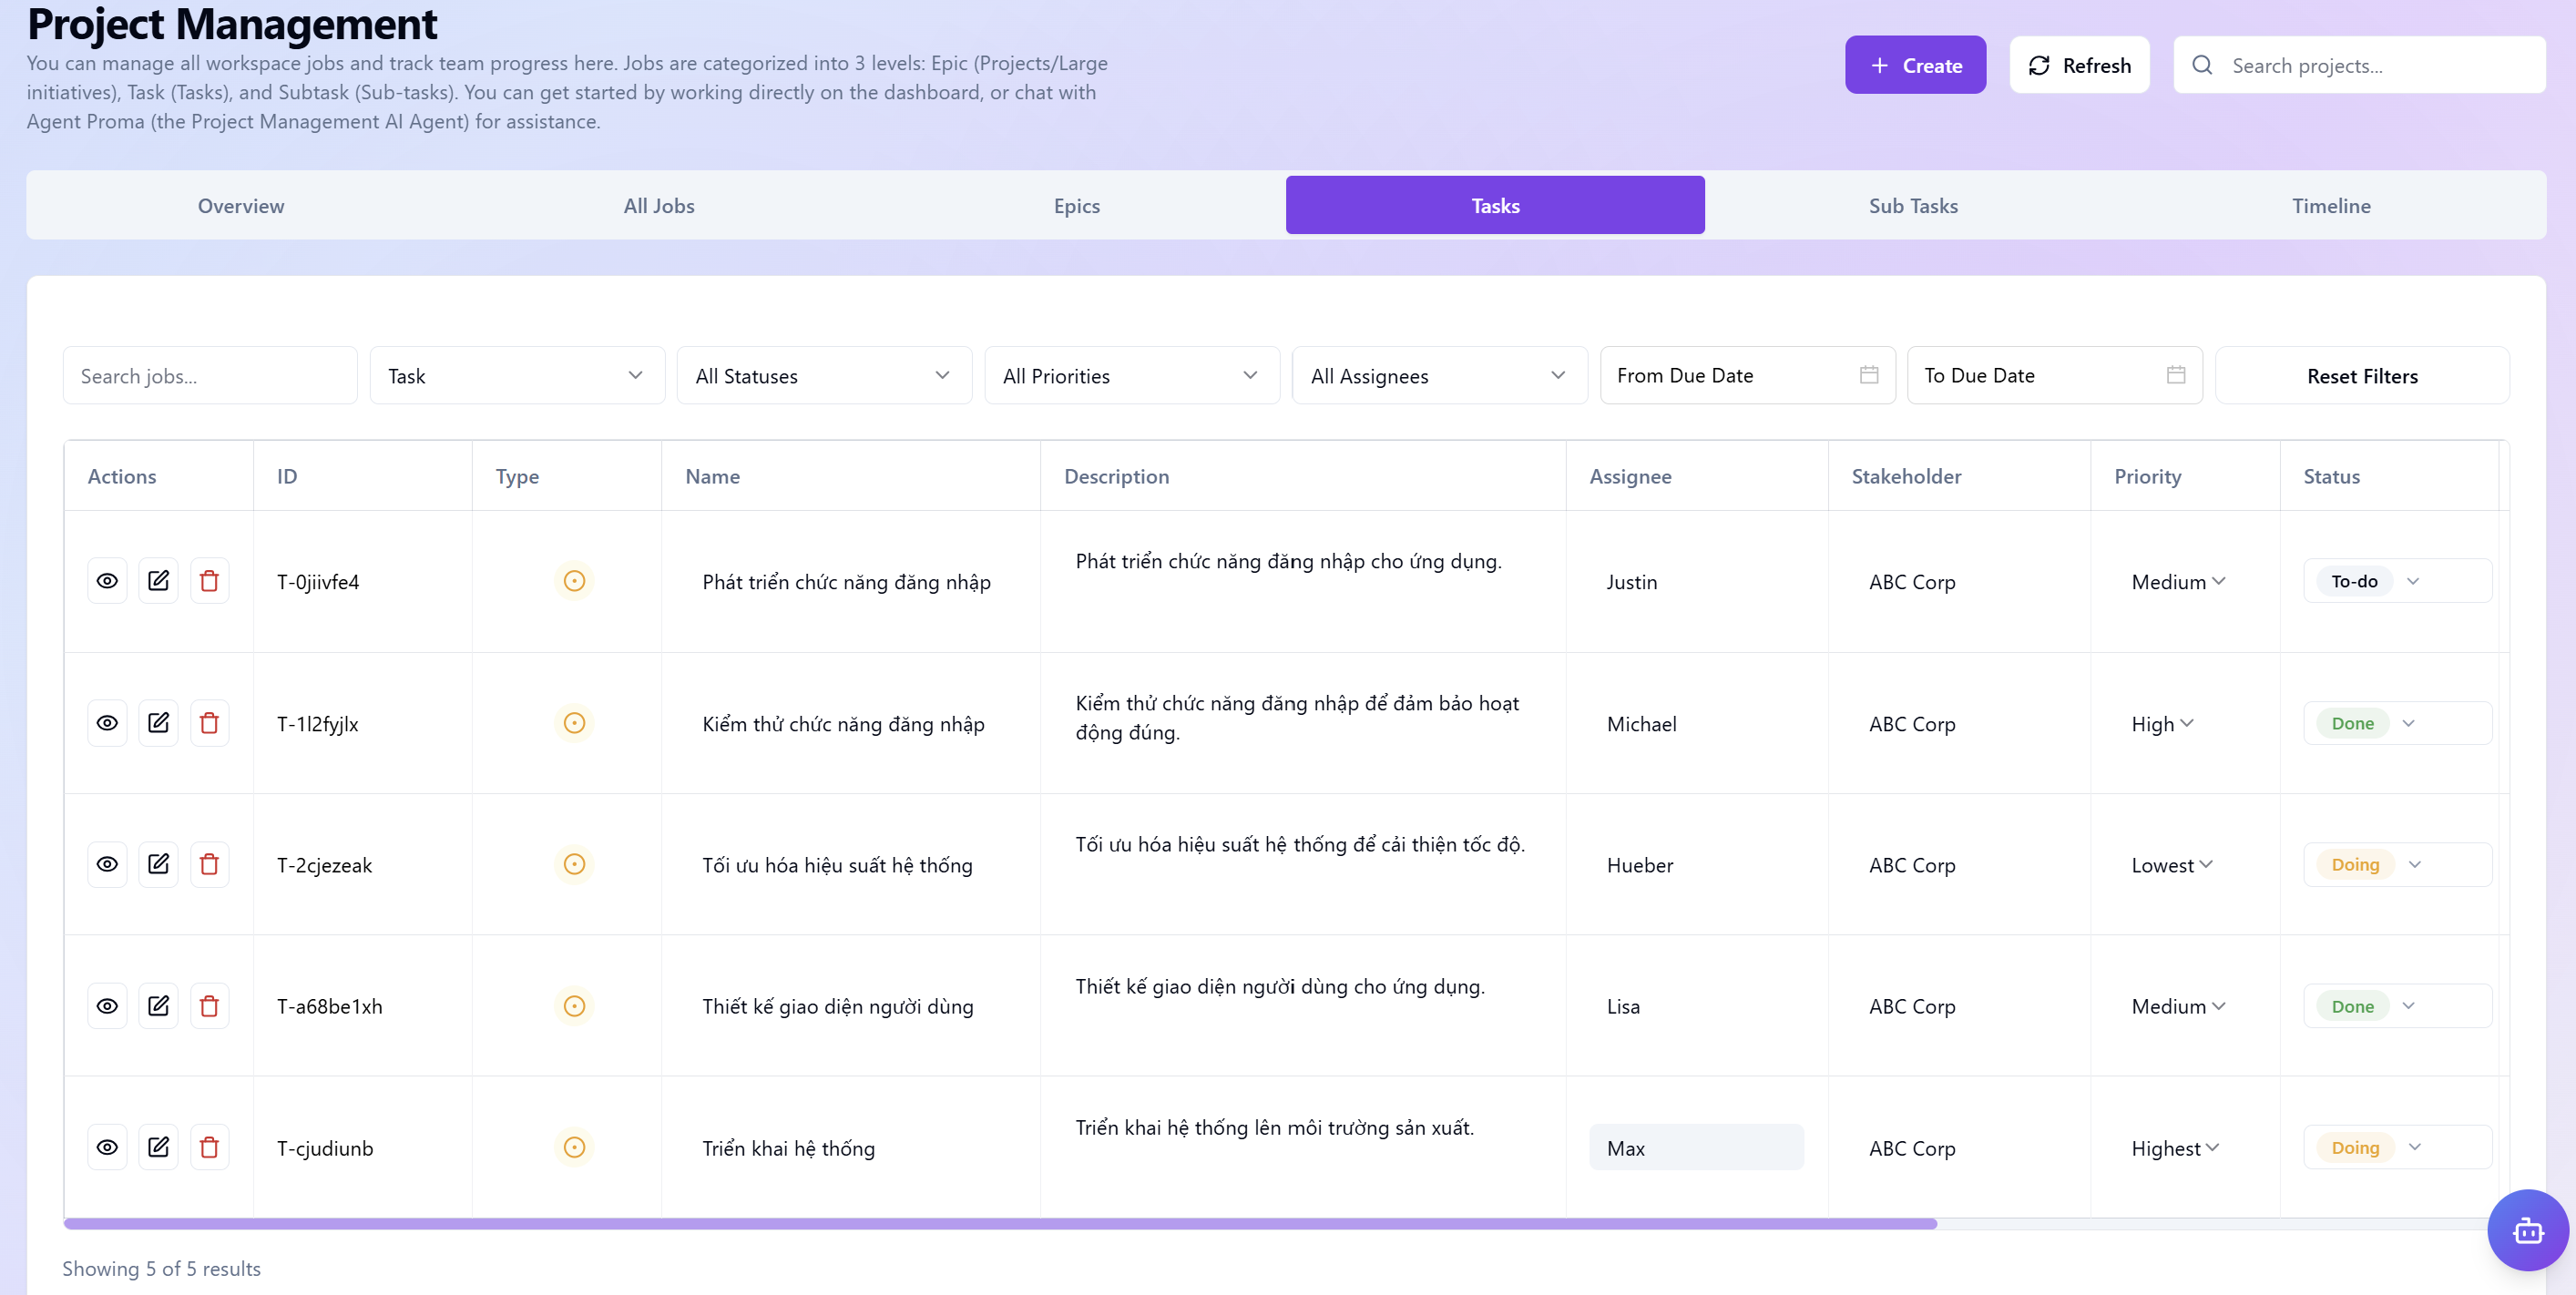The height and width of the screenshot is (1295, 2576).
Task: View details of task T-2cjezeak
Action: (107, 864)
